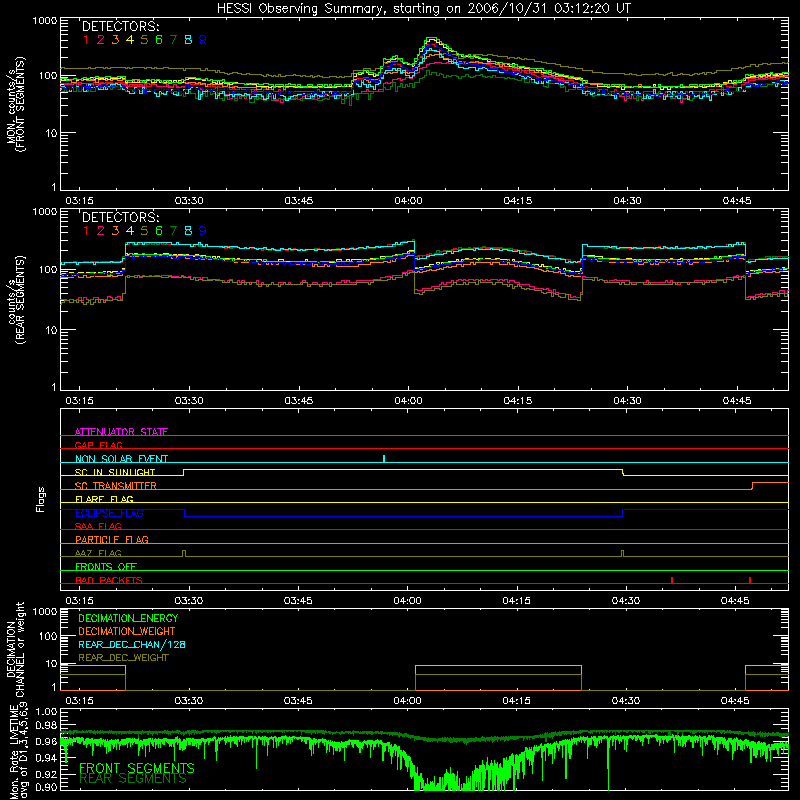Screen dimensions: 800x800
Task: Select orange detector 3 in rear segments legend
Action: (115, 231)
